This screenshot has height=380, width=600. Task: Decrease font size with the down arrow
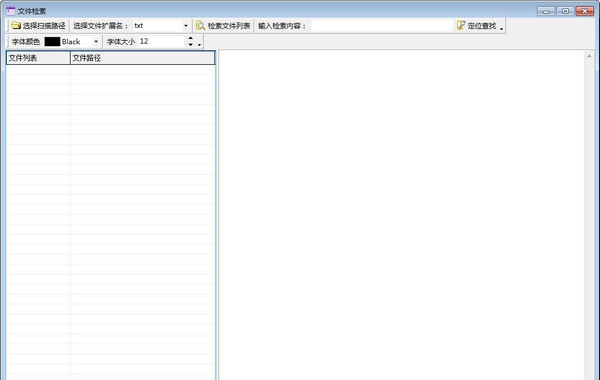191,44
